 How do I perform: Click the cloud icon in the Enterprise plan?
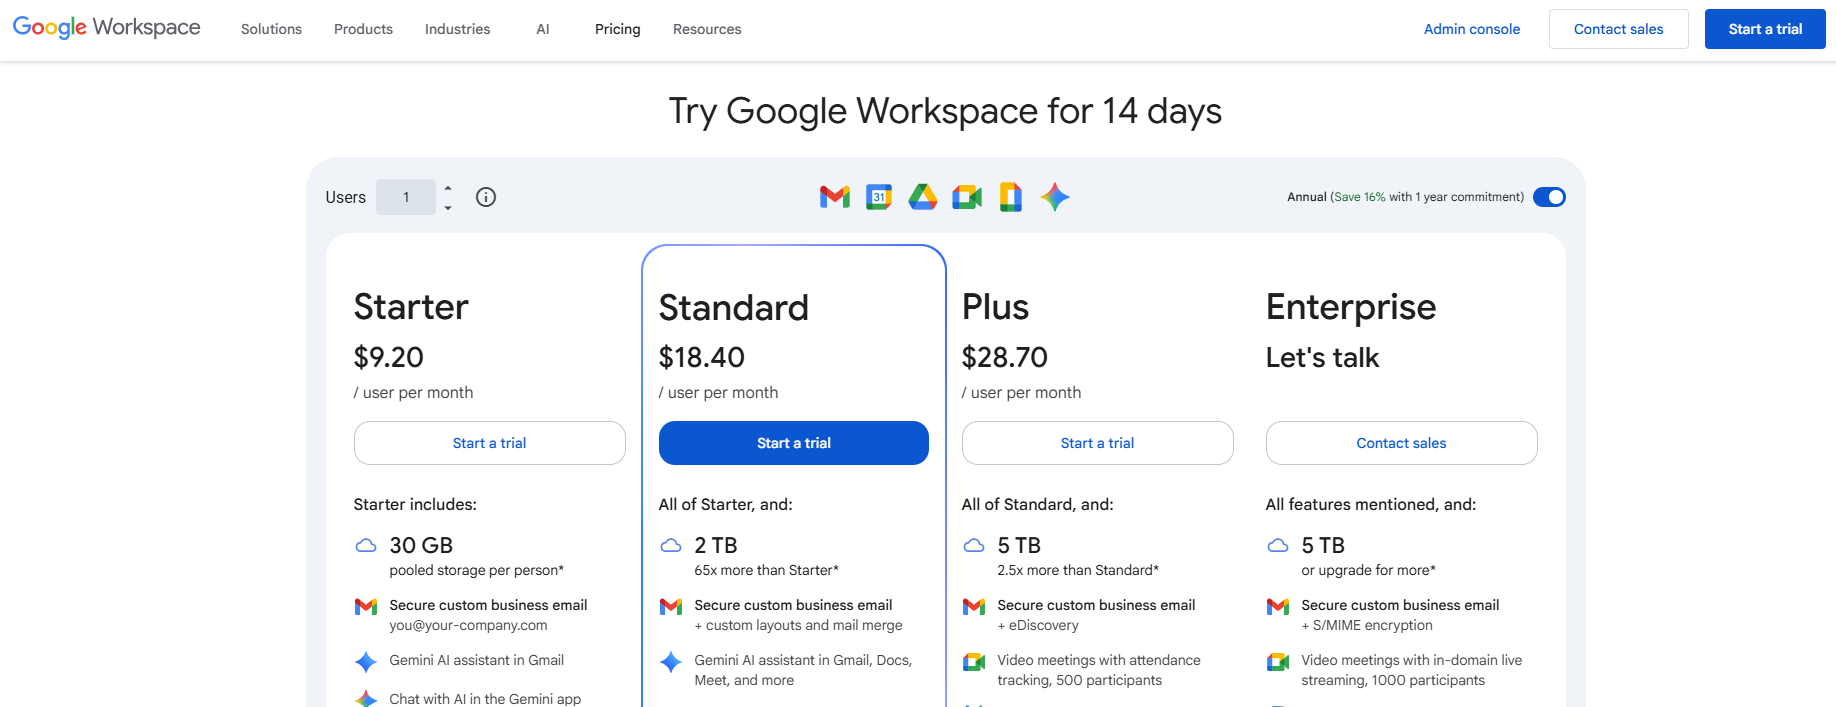pyautogui.click(x=1278, y=545)
